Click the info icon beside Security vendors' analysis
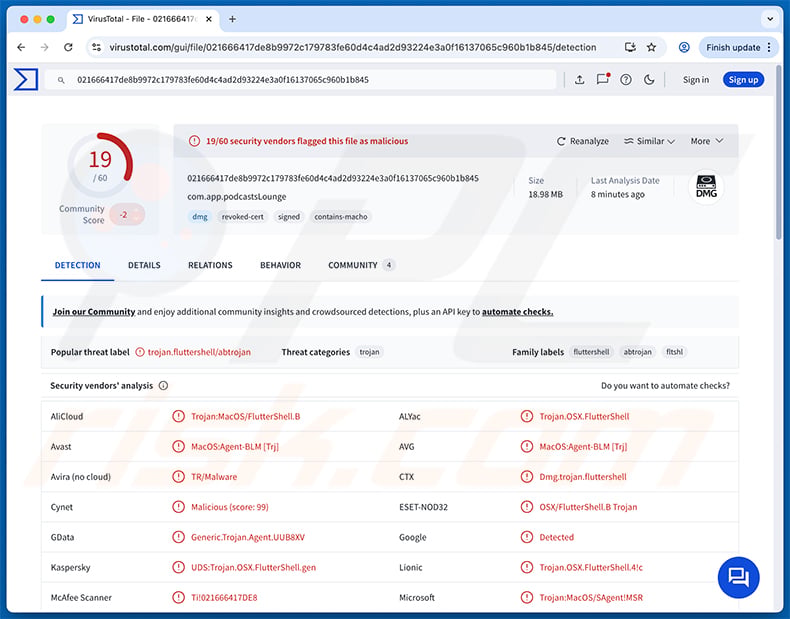 point(163,385)
